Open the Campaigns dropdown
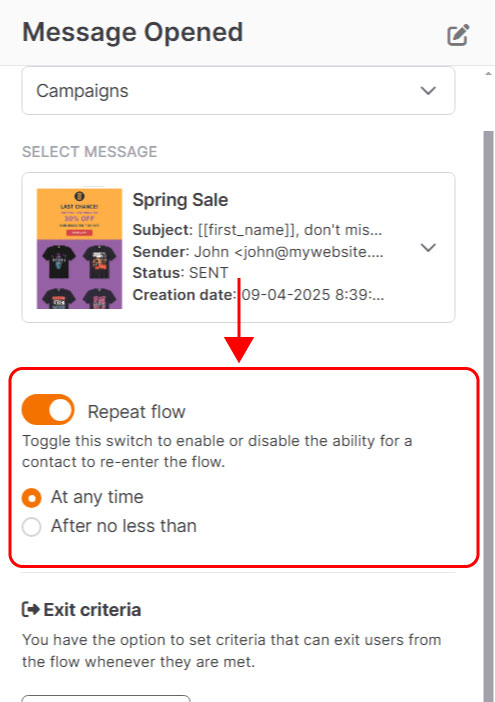Viewport: 495px width, 702px height. click(239, 91)
